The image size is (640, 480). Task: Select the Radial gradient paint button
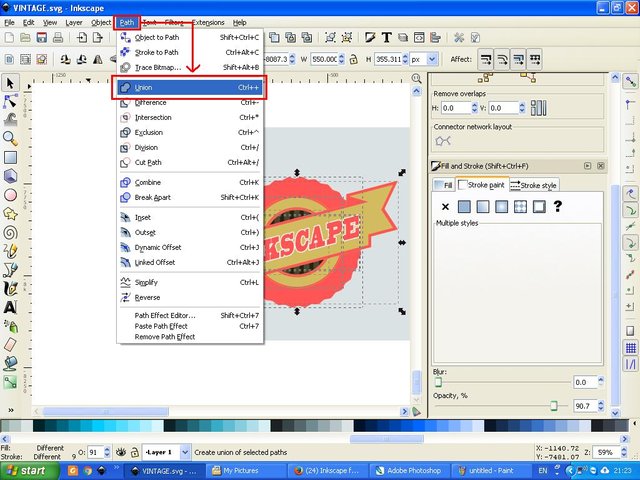coord(502,207)
